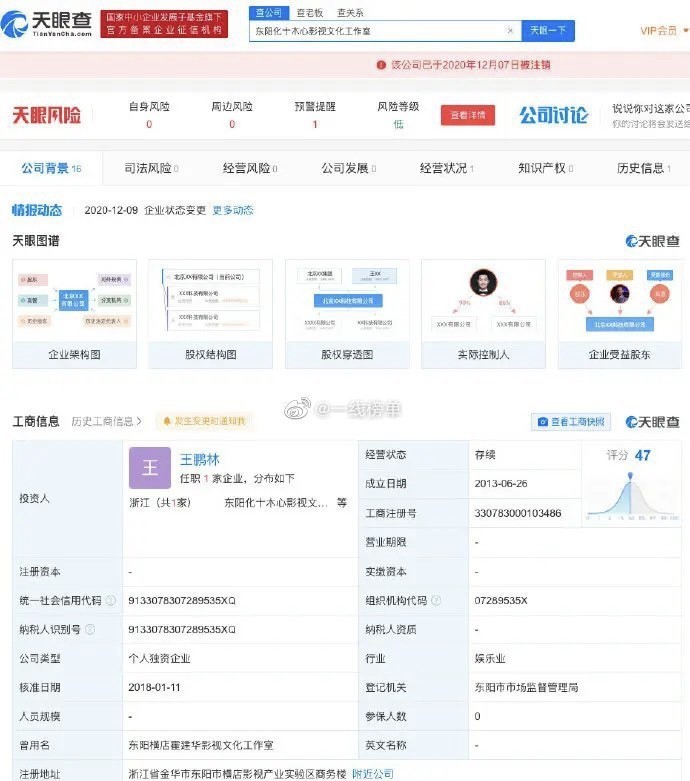Select the 公司背景 tab
The height and width of the screenshot is (781, 690).
pos(51,168)
